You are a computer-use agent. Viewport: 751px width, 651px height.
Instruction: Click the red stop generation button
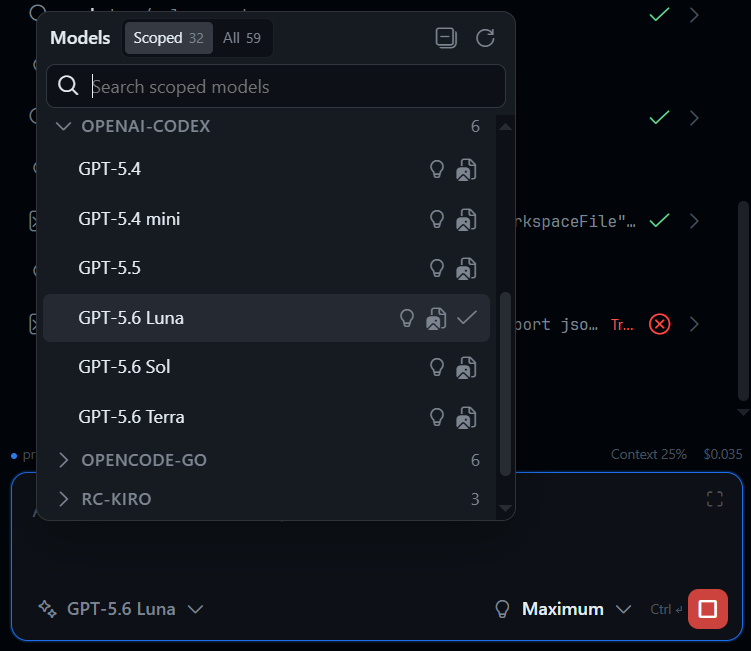[708, 609]
